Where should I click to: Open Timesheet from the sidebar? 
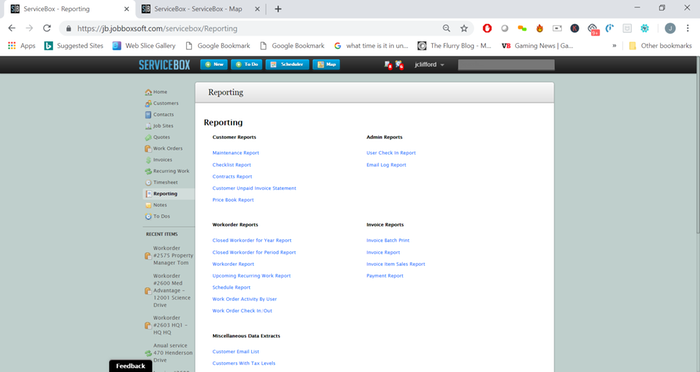point(161,182)
